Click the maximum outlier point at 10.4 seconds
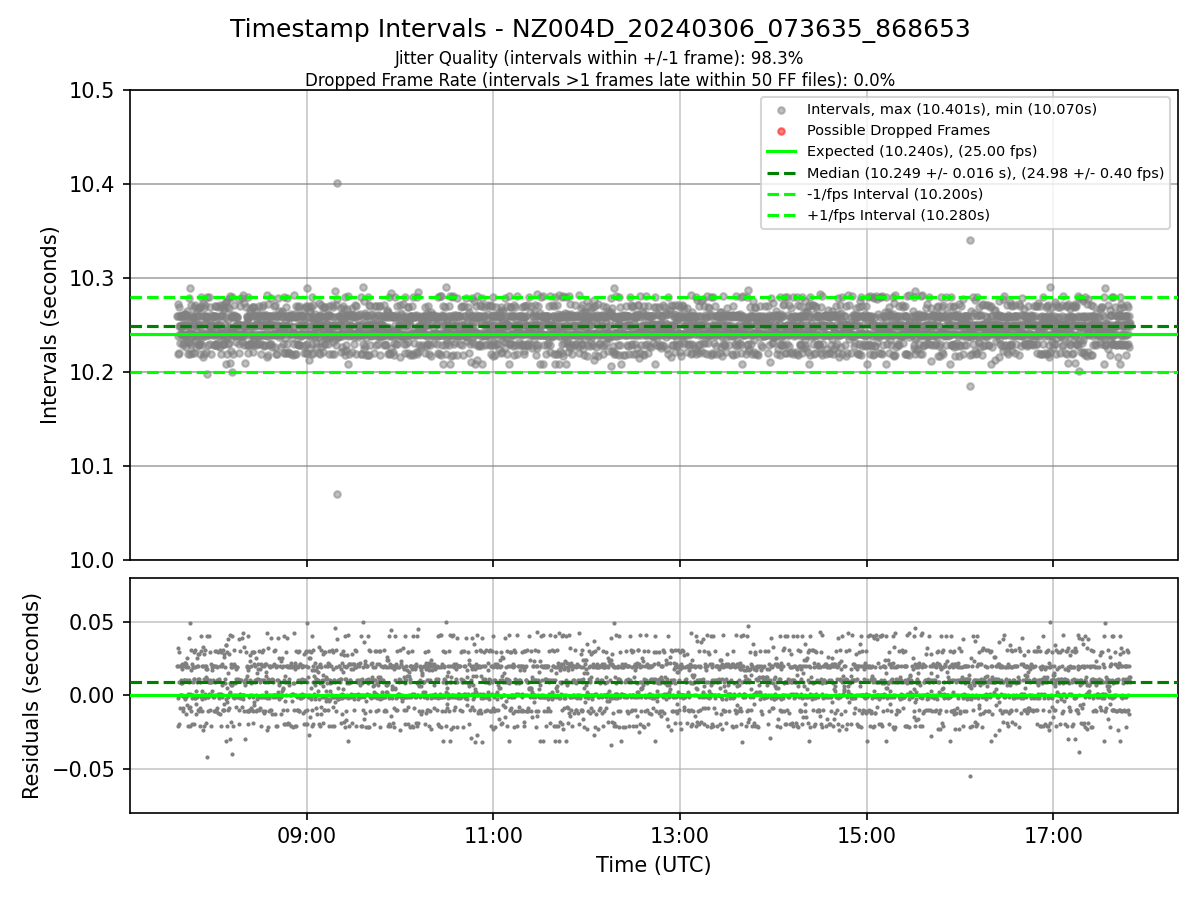 (337, 183)
